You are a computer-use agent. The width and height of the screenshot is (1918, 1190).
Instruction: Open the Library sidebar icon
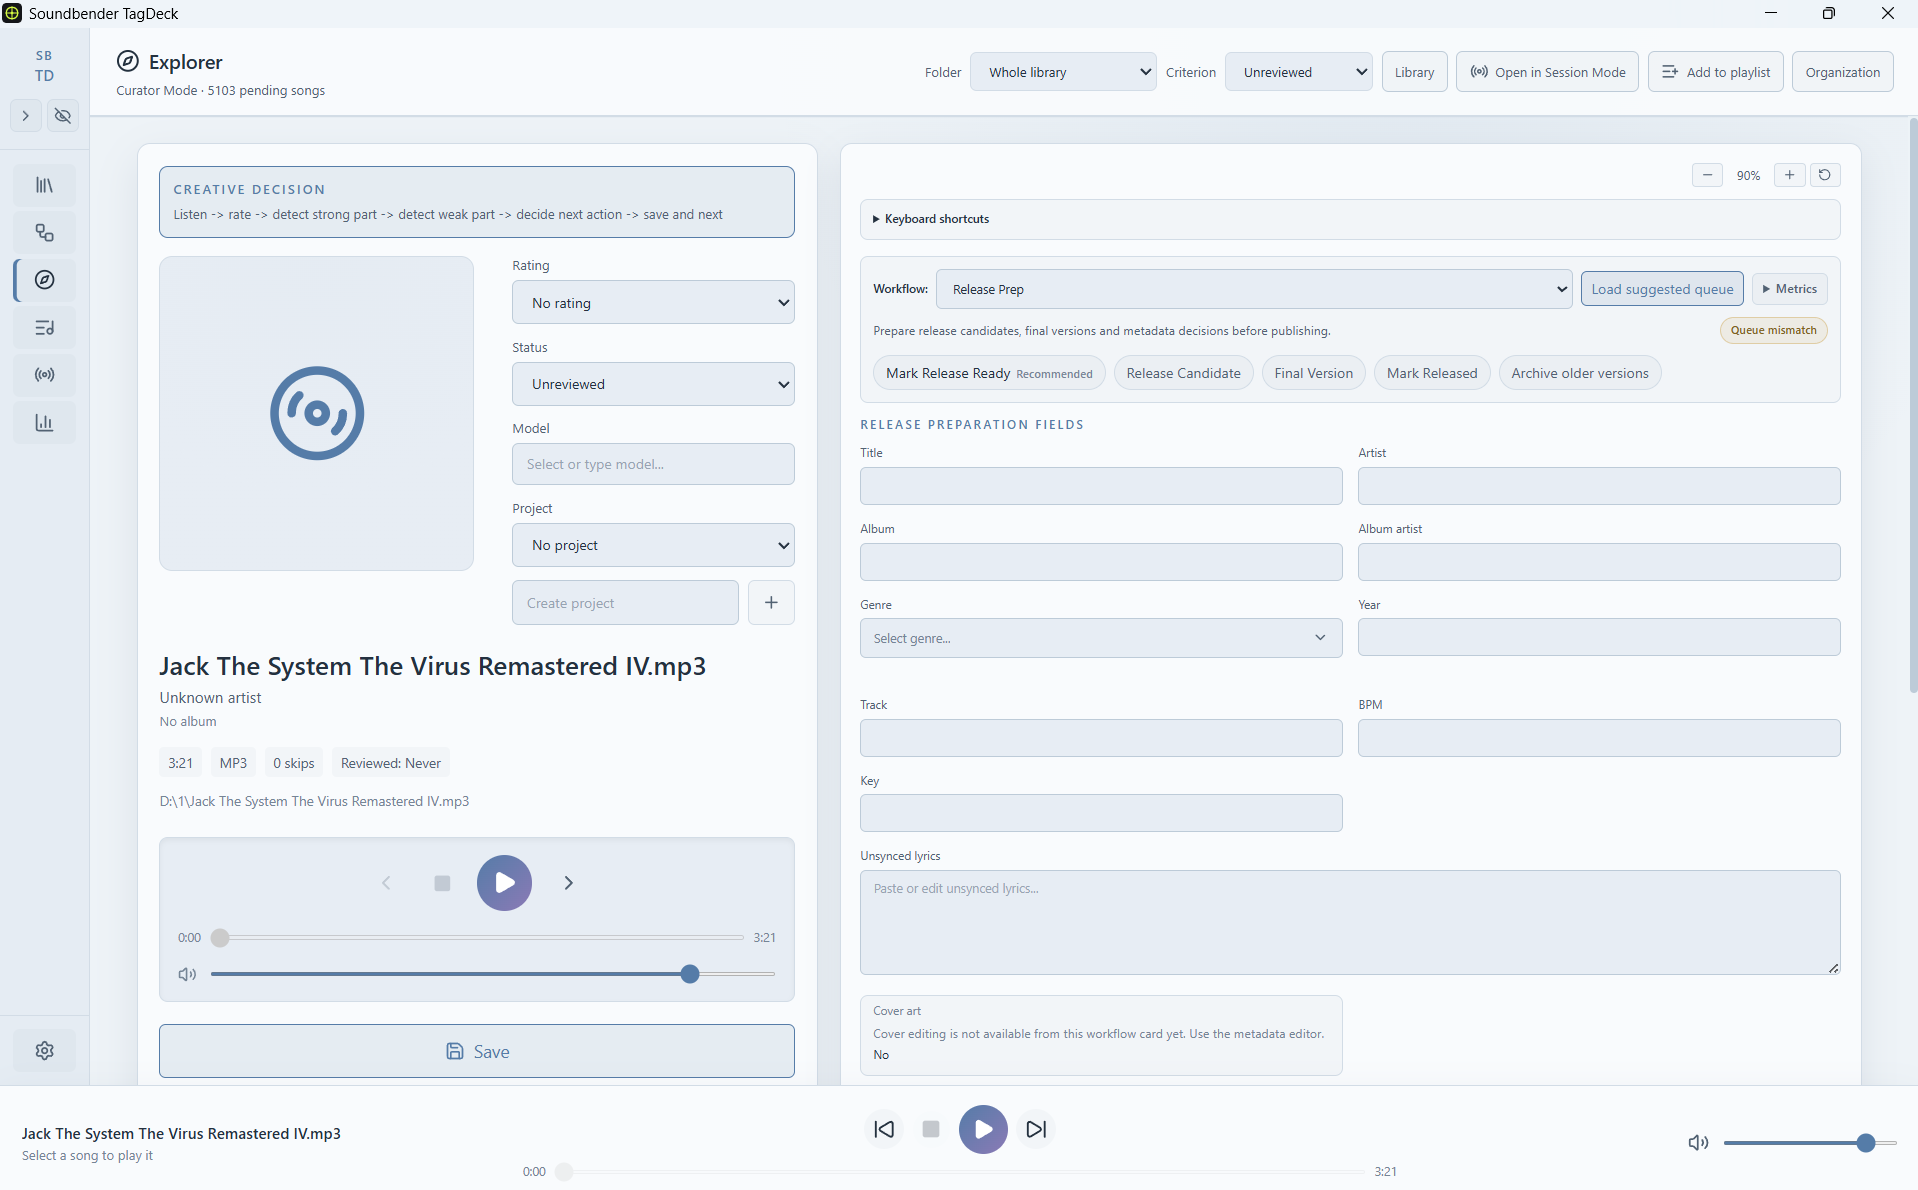coord(44,186)
